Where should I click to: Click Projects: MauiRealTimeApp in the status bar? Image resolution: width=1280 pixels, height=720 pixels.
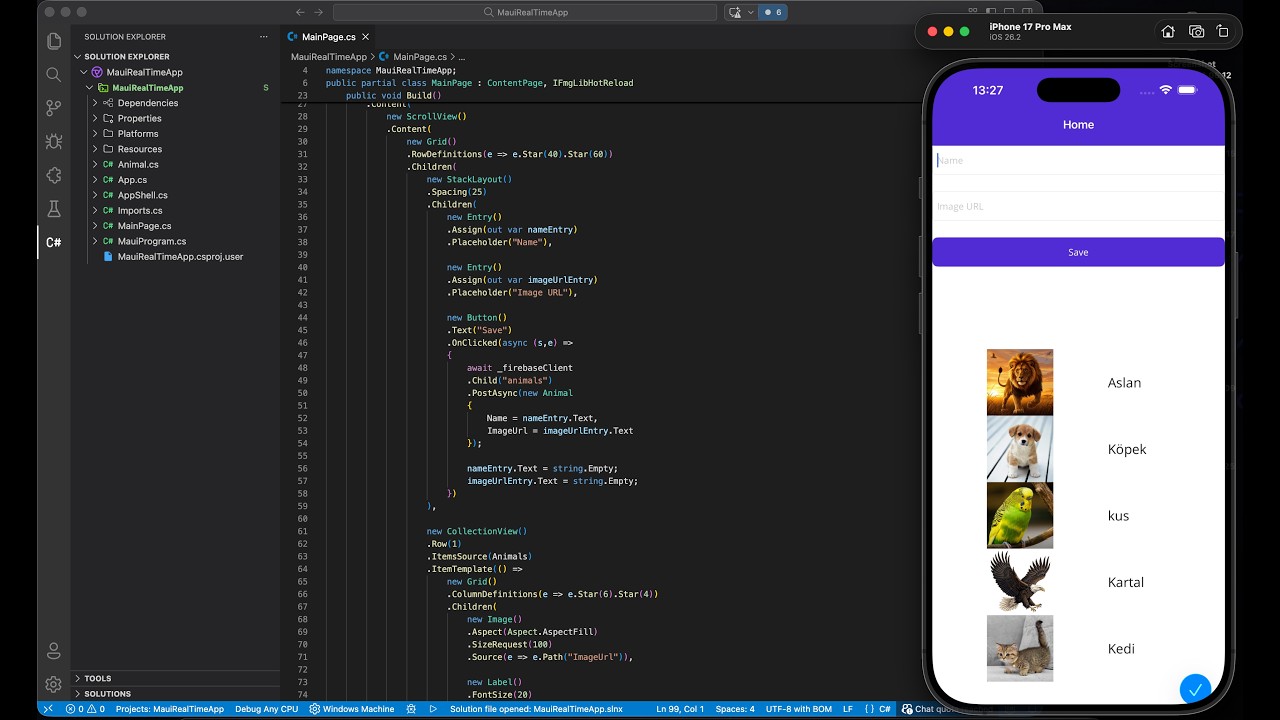point(170,709)
